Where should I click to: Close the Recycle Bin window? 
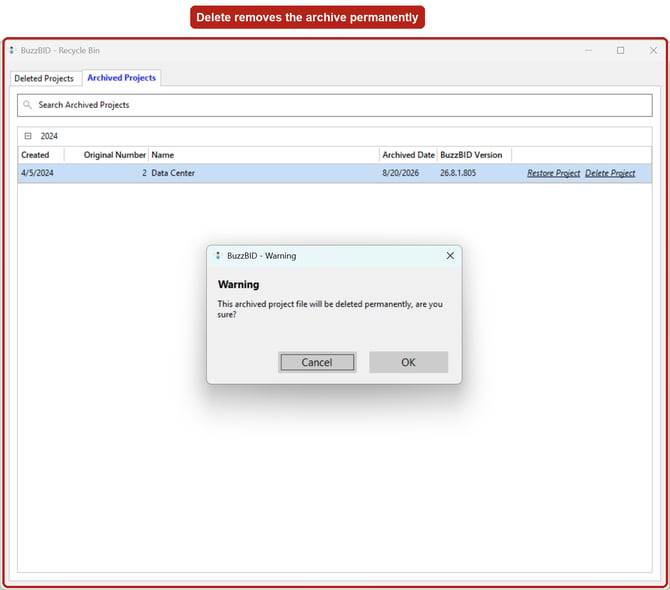(x=653, y=50)
